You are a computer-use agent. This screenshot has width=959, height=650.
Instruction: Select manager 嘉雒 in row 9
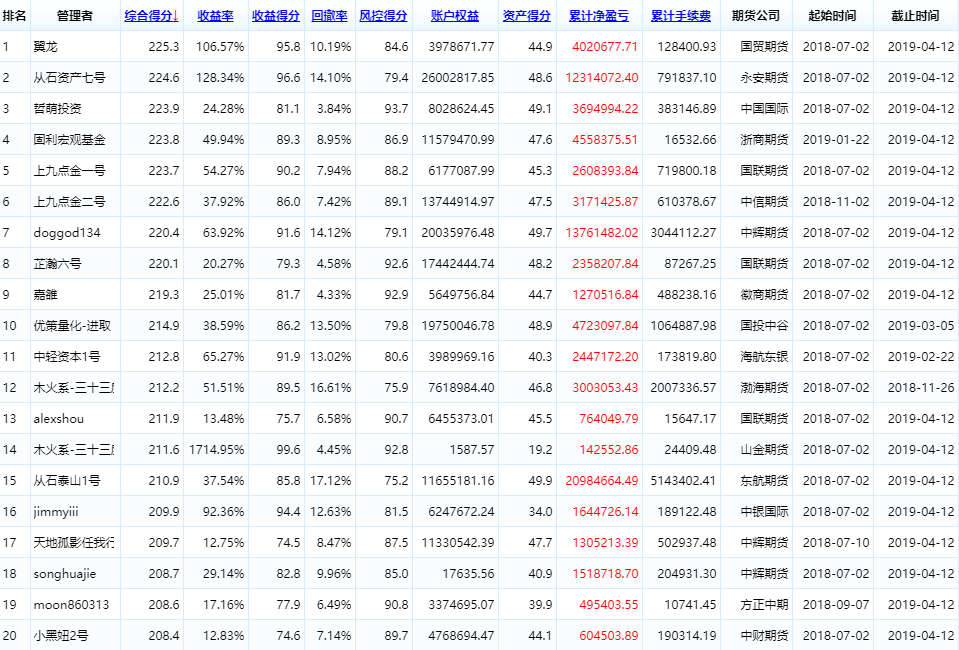(x=46, y=295)
